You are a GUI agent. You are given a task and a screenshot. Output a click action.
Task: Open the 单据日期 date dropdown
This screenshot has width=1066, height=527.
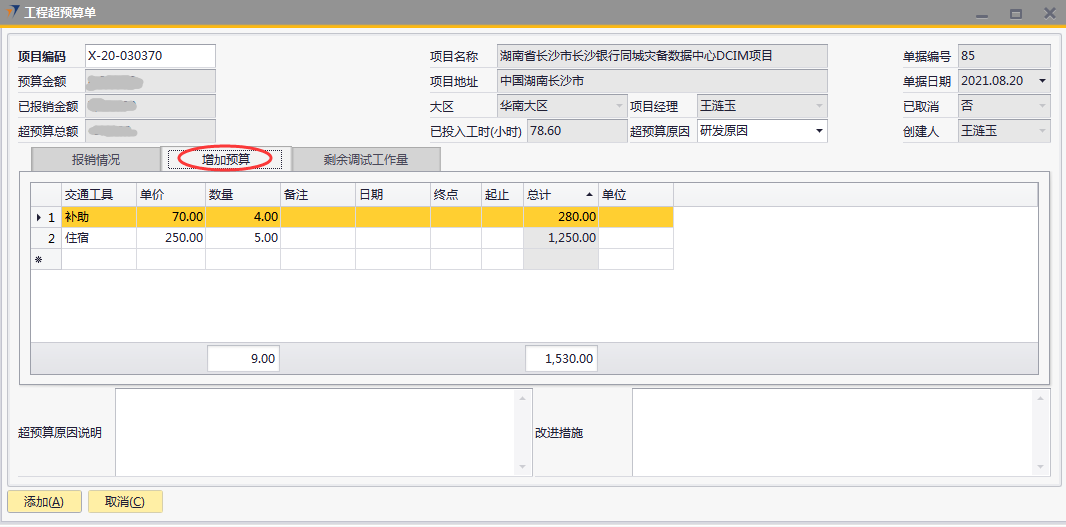point(1042,81)
